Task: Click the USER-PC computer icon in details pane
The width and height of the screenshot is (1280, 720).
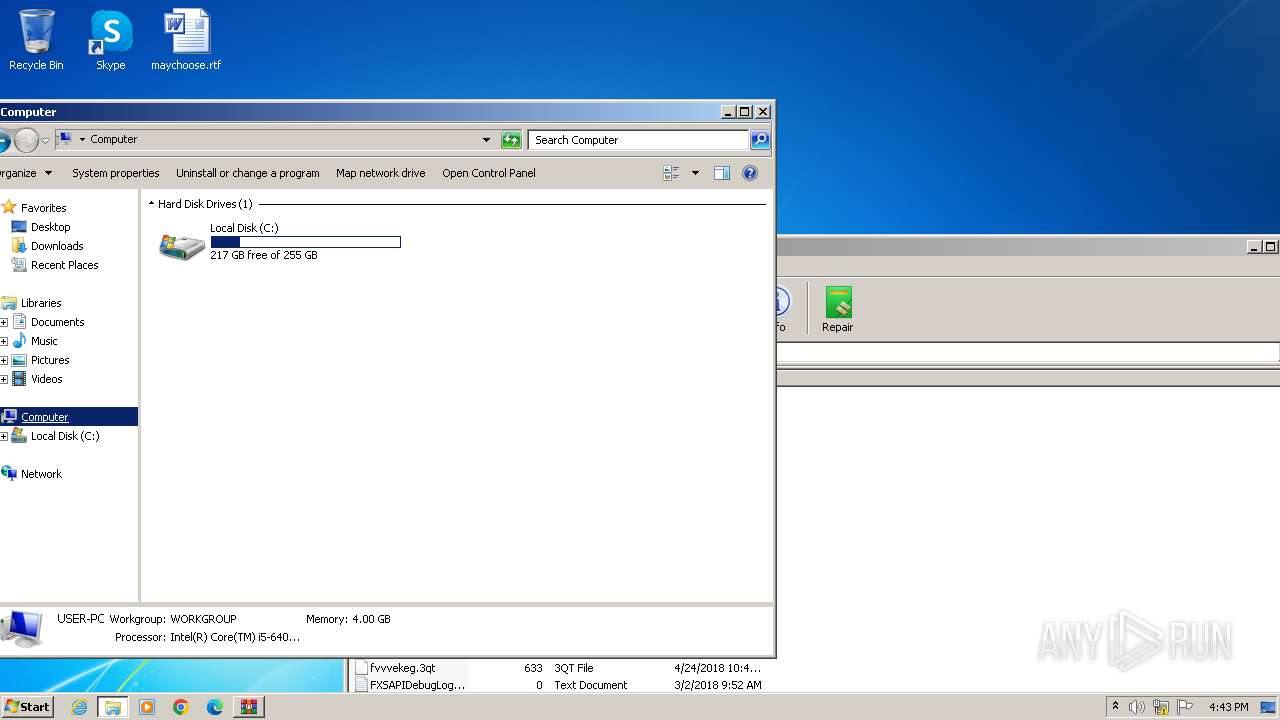Action: coord(21,630)
